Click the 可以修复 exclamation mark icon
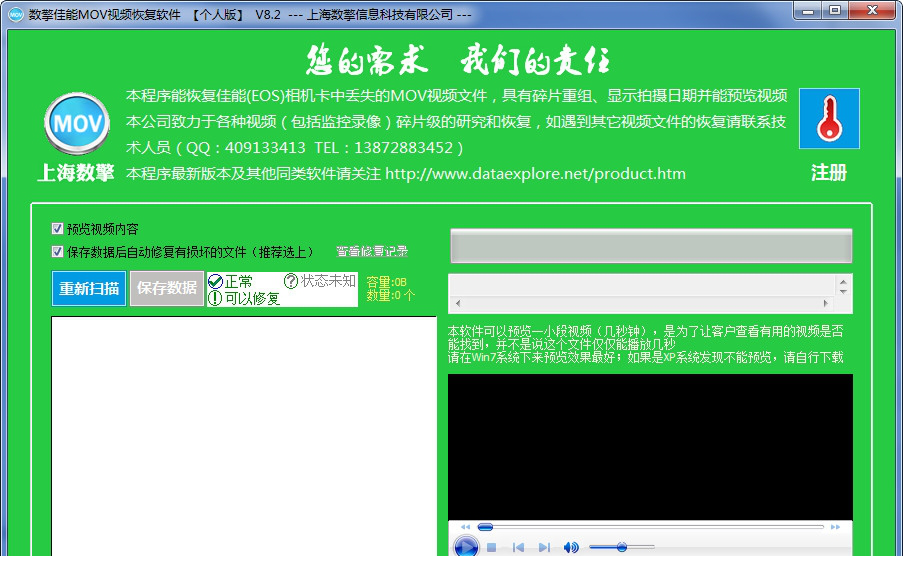 [215, 298]
